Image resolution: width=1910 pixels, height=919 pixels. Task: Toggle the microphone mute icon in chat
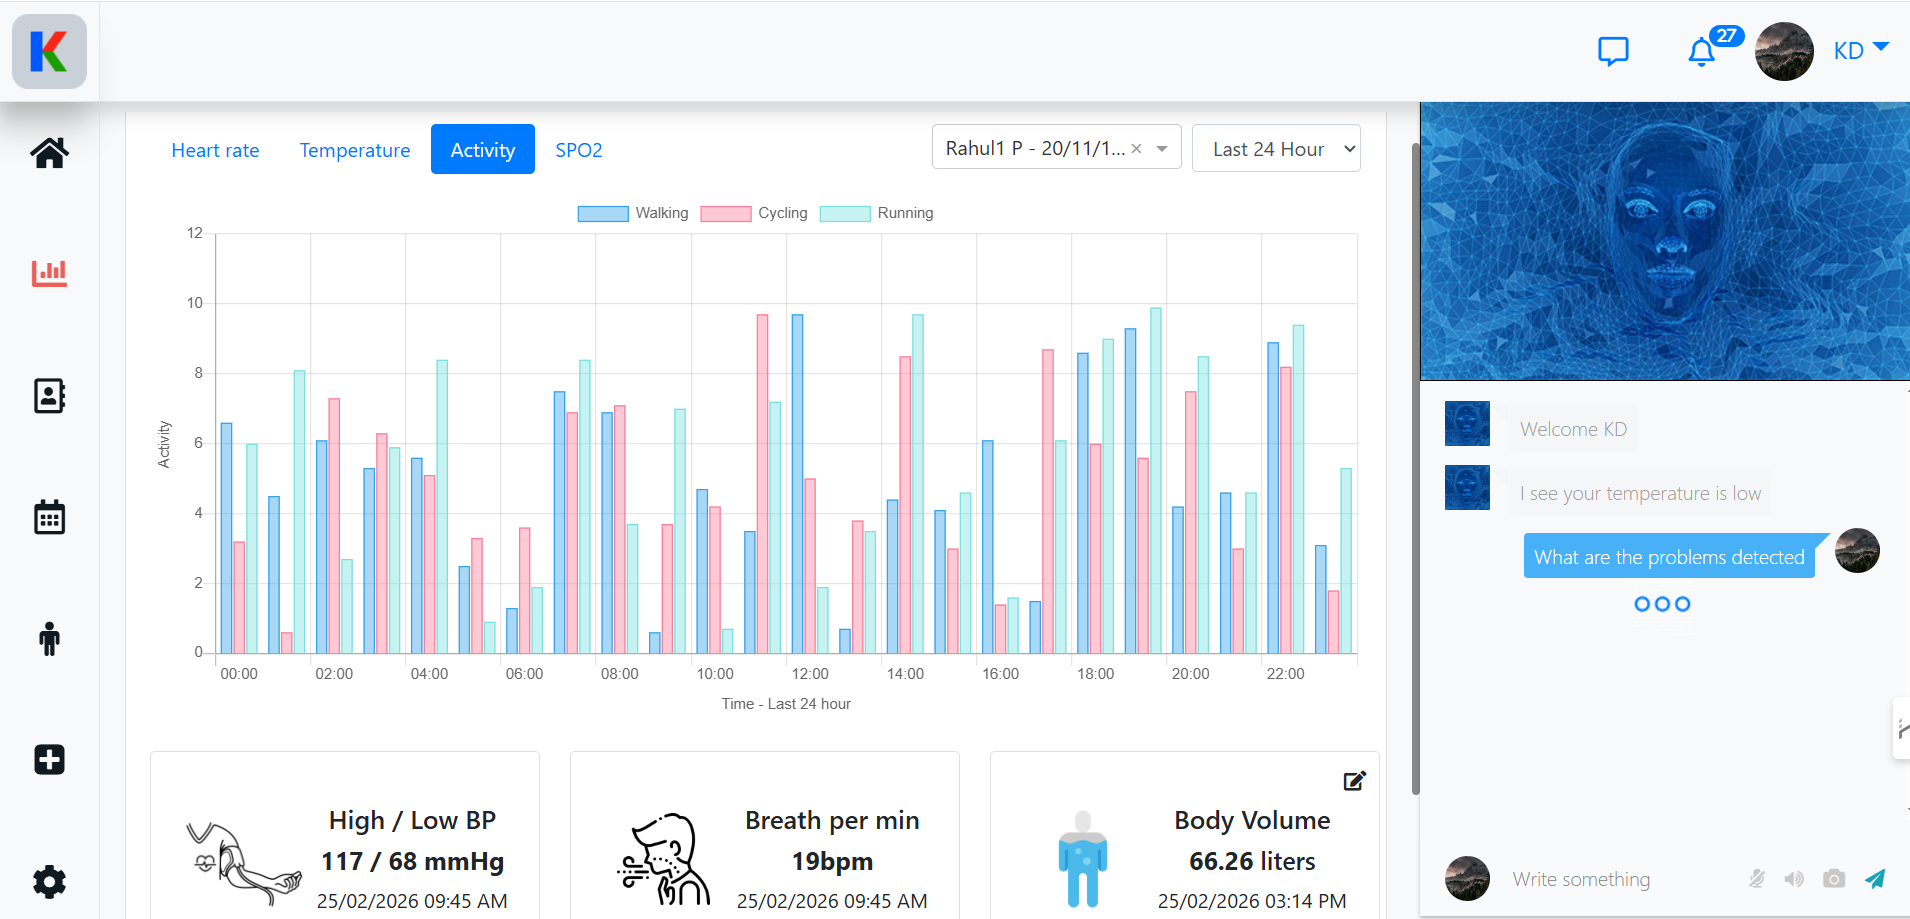(x=1756, y=879)
